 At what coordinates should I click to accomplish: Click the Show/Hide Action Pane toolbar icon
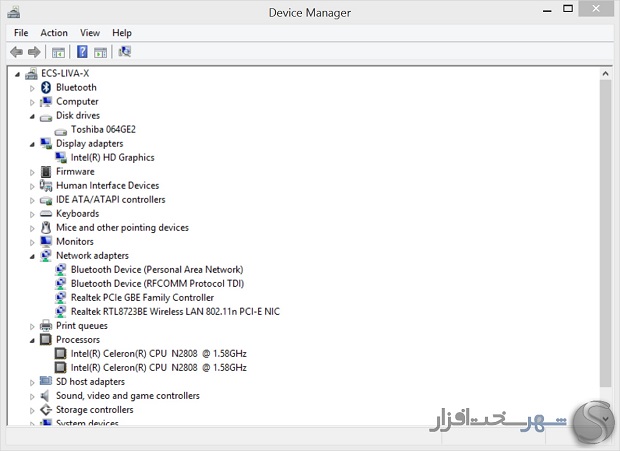[100, 52]
